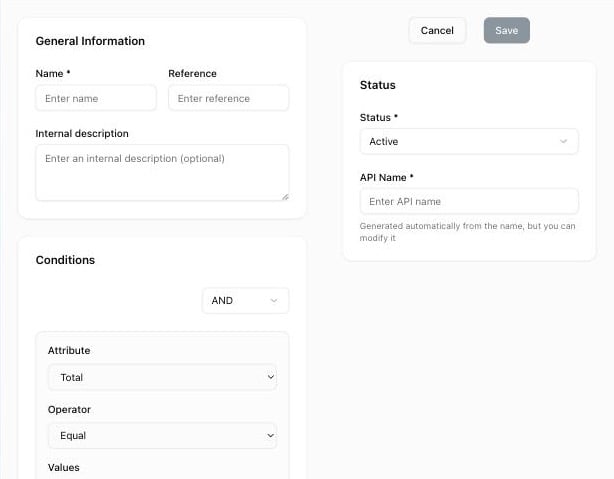Focus the Enter reference input field
Image resolution: width=614 pixels, height=479 pixels.
(229, 98)
